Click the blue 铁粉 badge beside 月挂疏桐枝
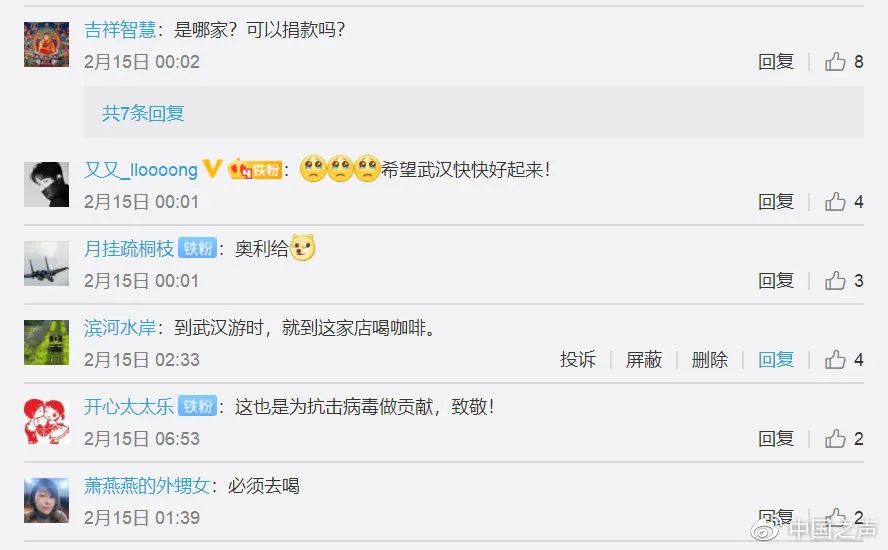888x550 pixels. click(198, 248)
